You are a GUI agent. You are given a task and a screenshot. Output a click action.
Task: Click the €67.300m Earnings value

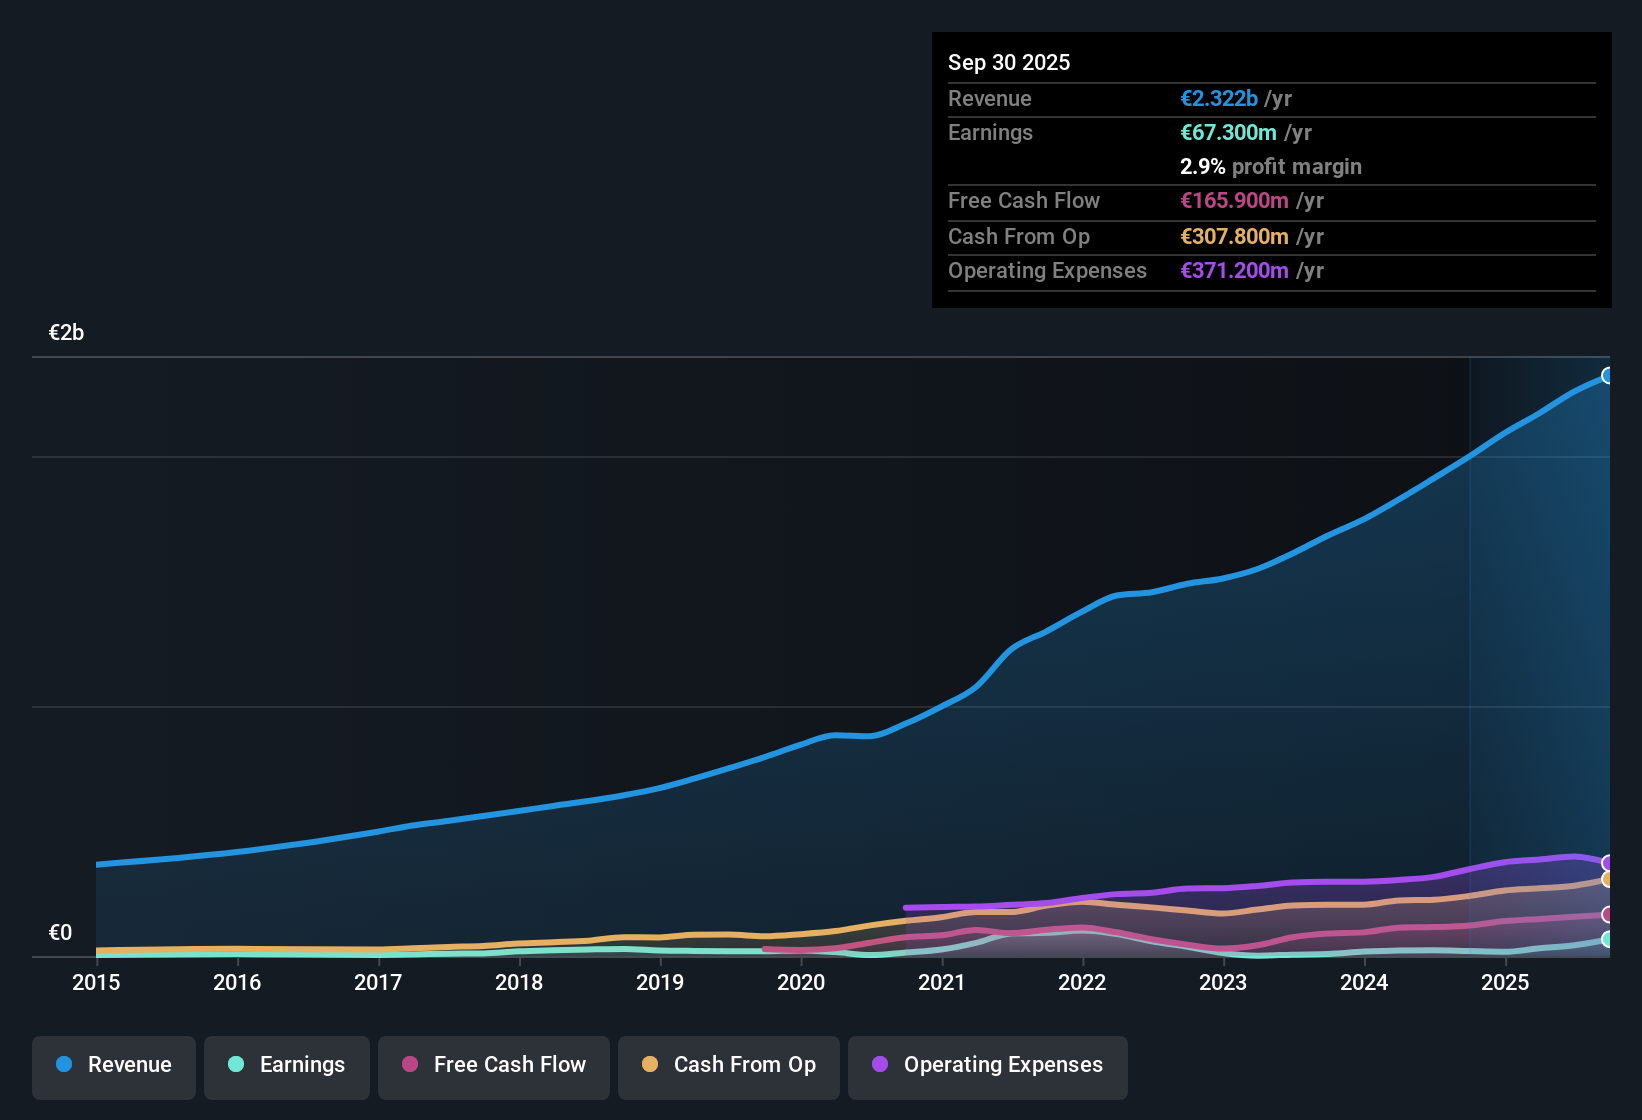(1228, 132)
